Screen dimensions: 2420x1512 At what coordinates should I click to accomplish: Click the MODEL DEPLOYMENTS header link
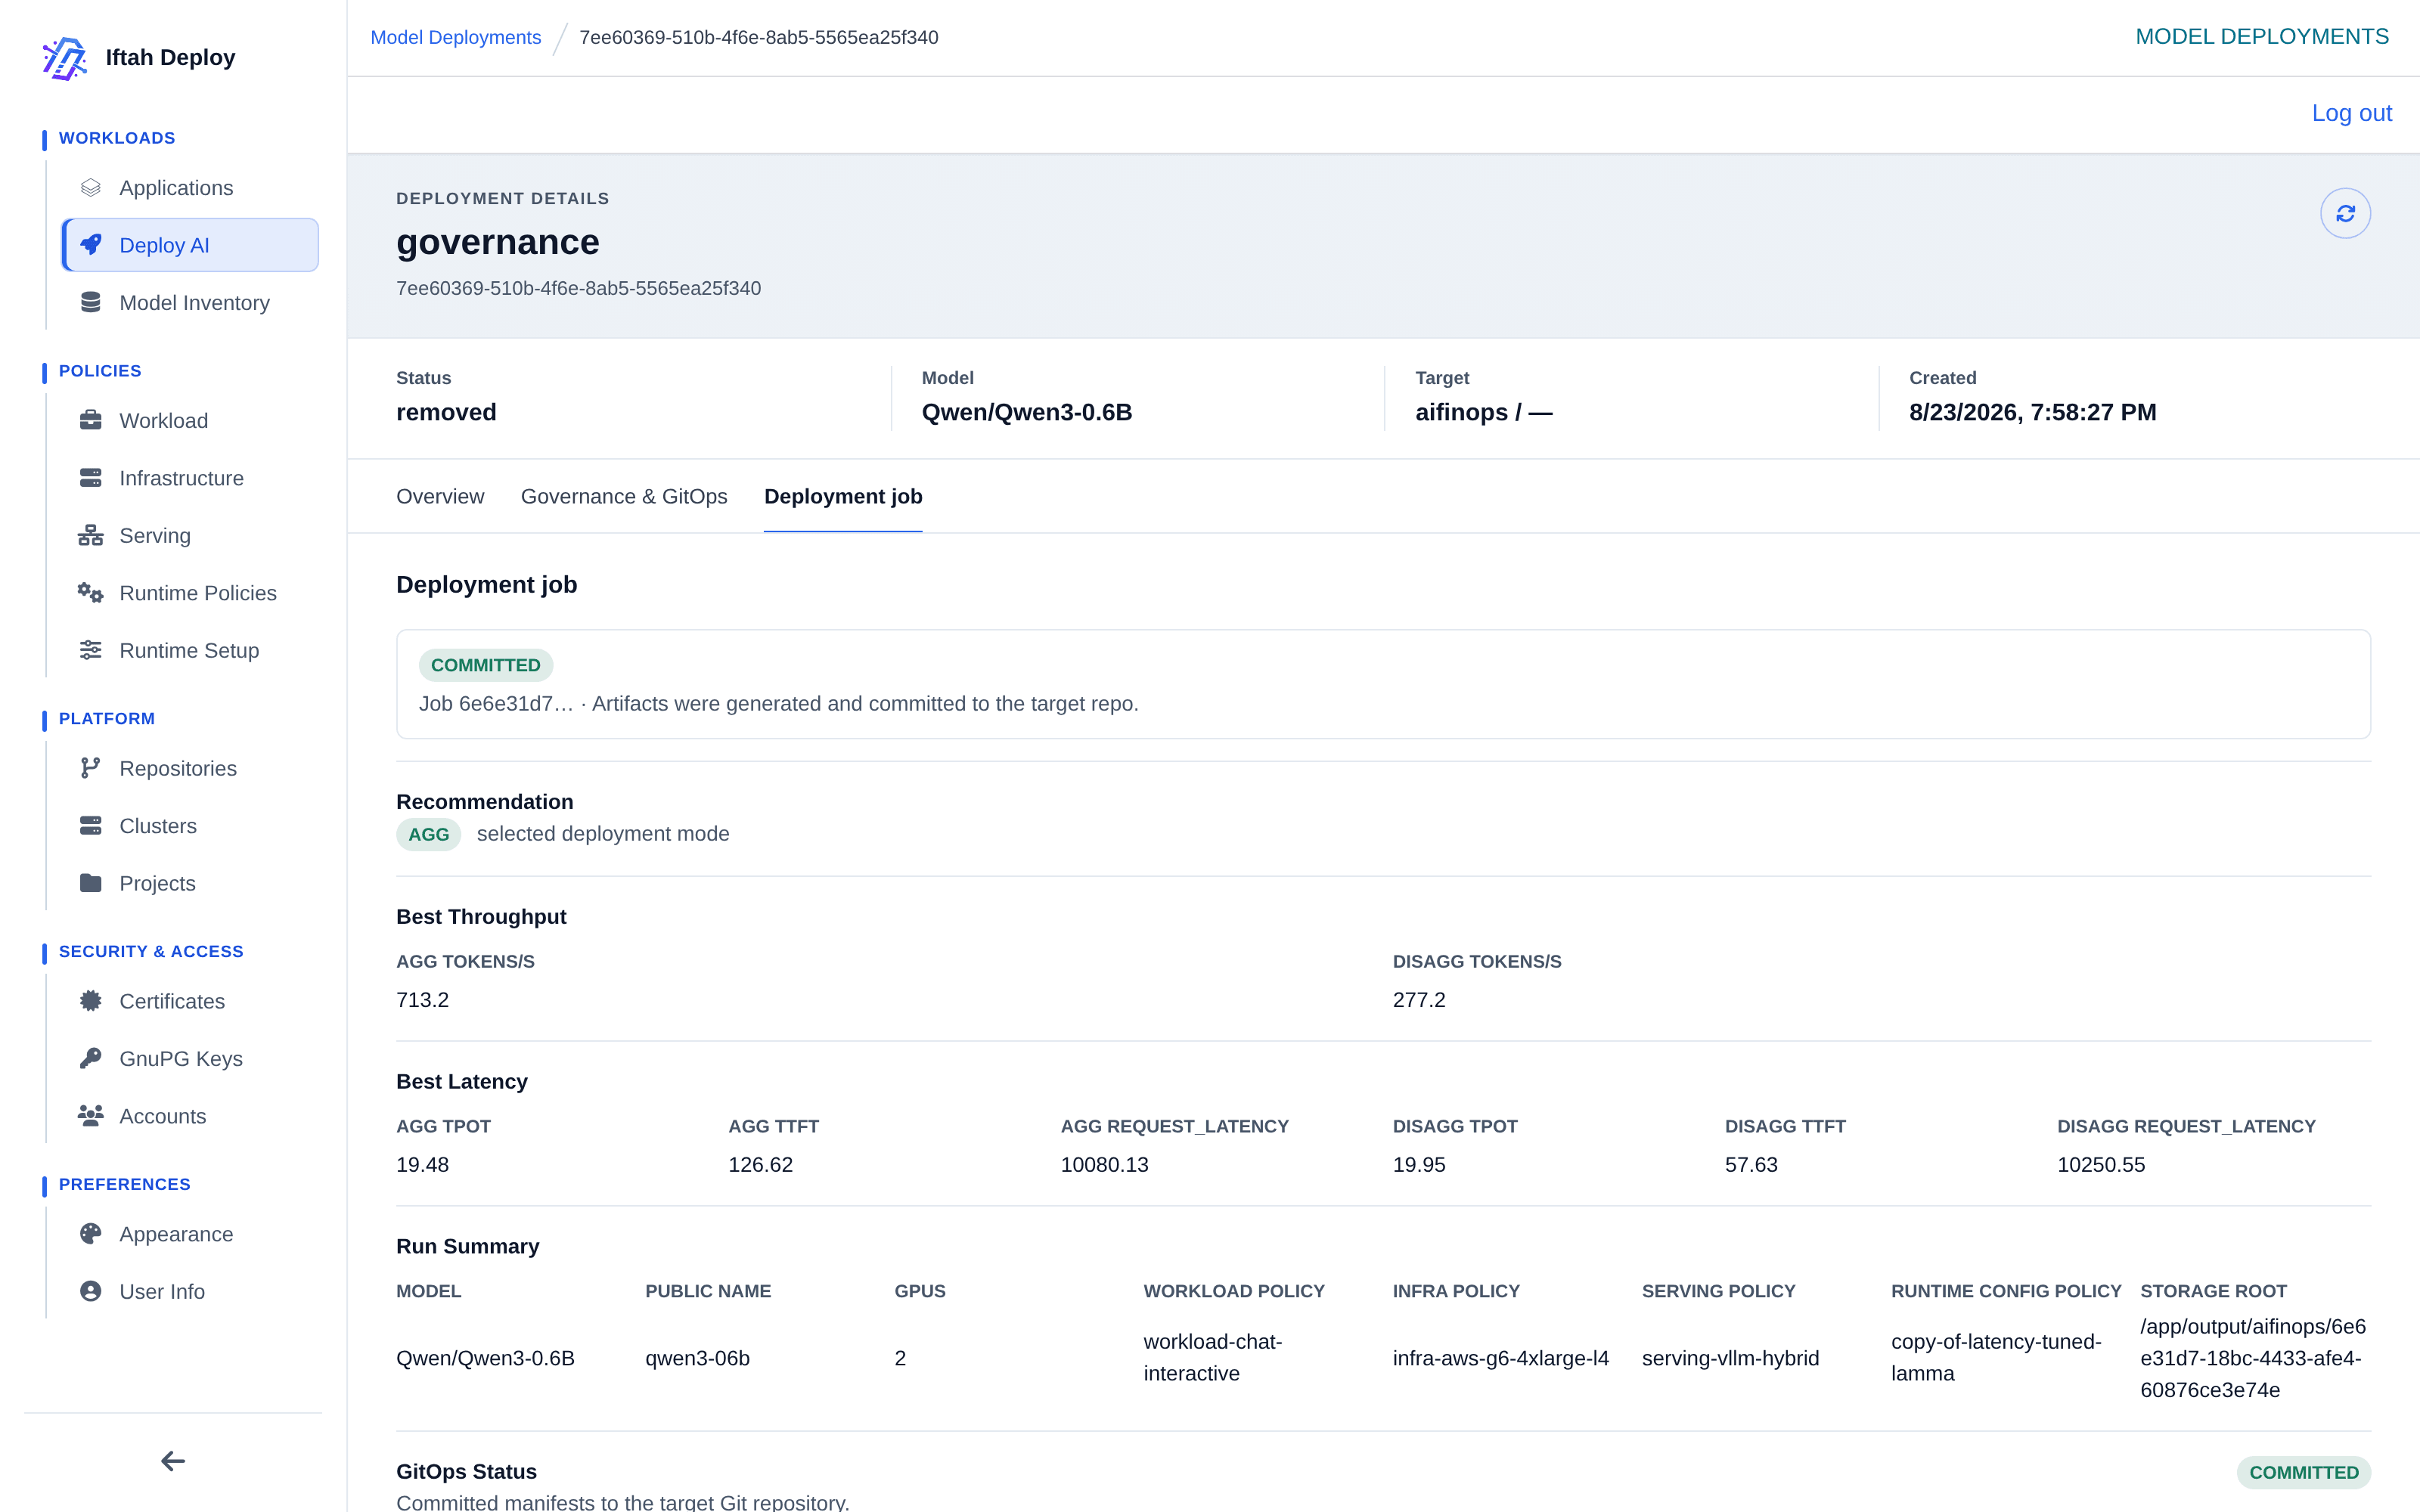pos(2262,37)
